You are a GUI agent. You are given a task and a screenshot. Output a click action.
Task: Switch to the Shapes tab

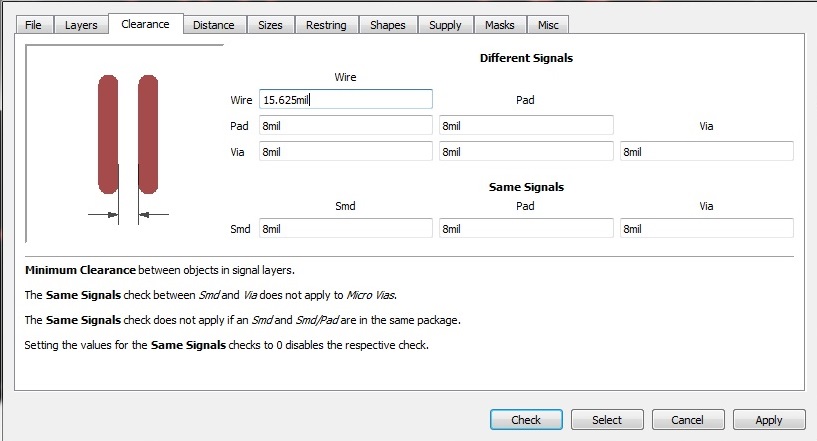[x=387, y=25]
